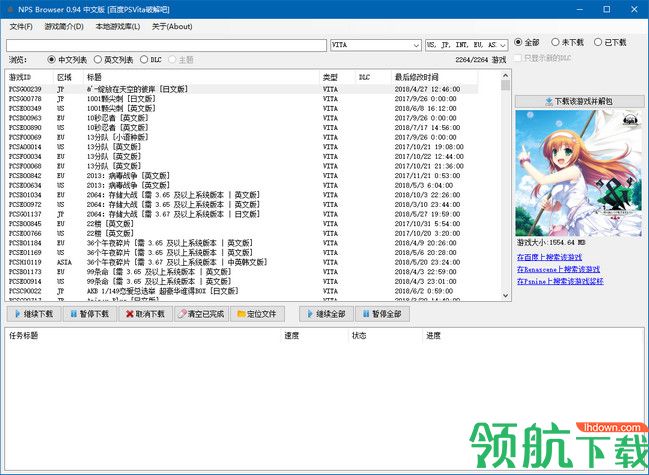Image resolution: width=649 pixels, height=475 pixels.
Task: Click the 状态 status column header
Action: (x=385, y=336)
